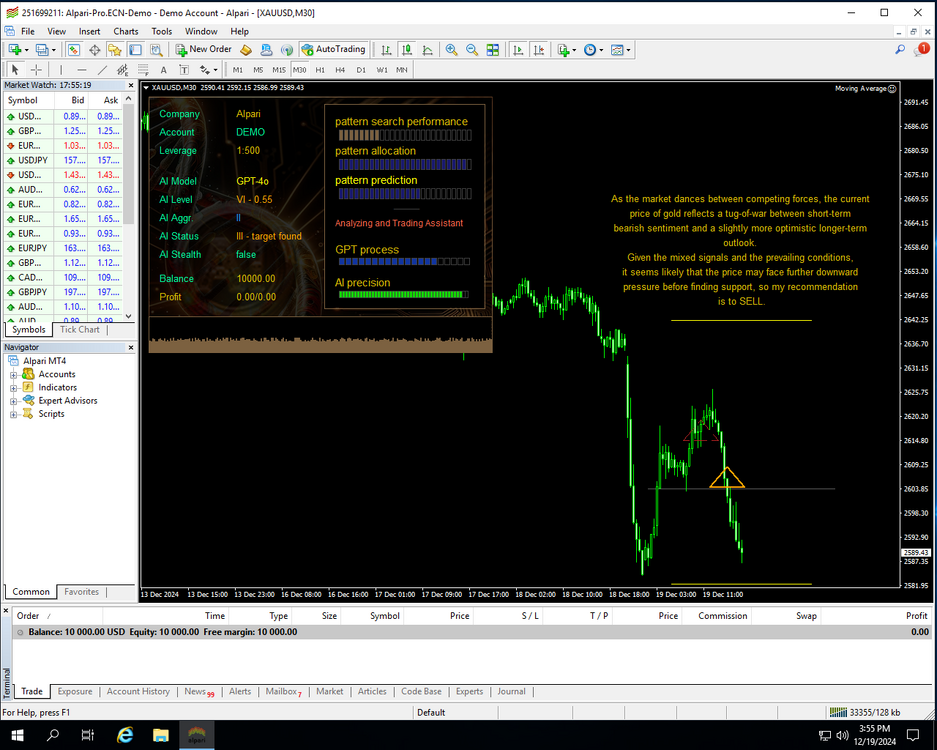Zoom out on the chart
The width and height of the screenshot is (937, 750).
pyautogui.click(x=472, y=50)
